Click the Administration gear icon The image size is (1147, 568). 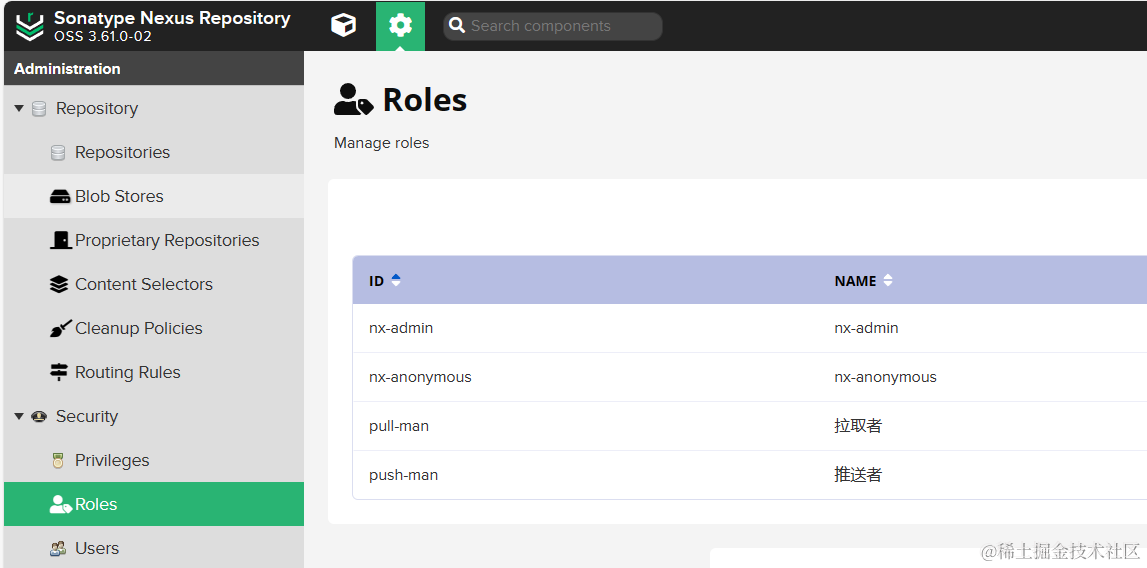click(x=400, y=26)
